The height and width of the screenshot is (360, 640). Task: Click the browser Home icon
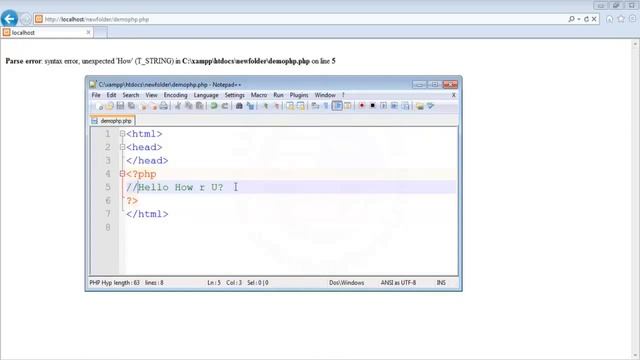pyautogui.click(x=609, y=19)
